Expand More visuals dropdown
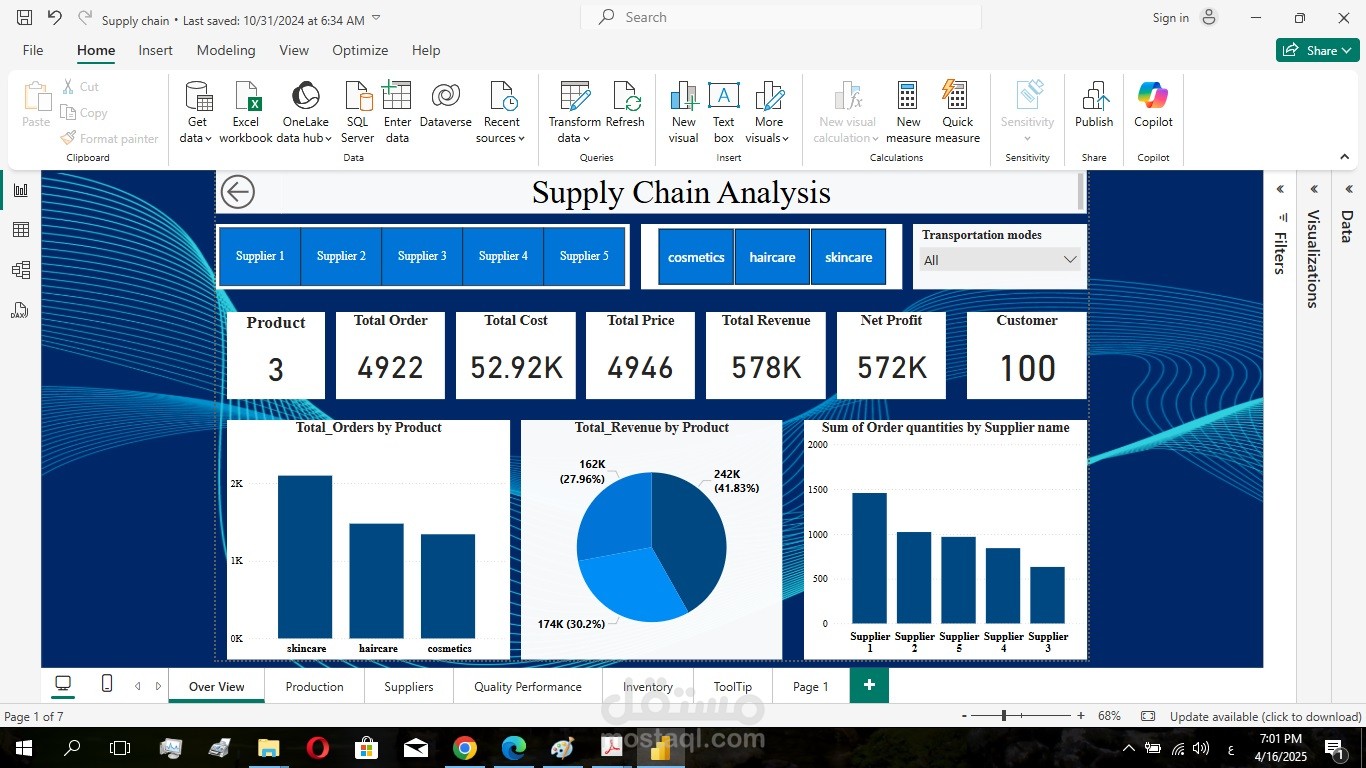Image resolution: width=1366 pixels, height=768 pixels. click(769, 112)
